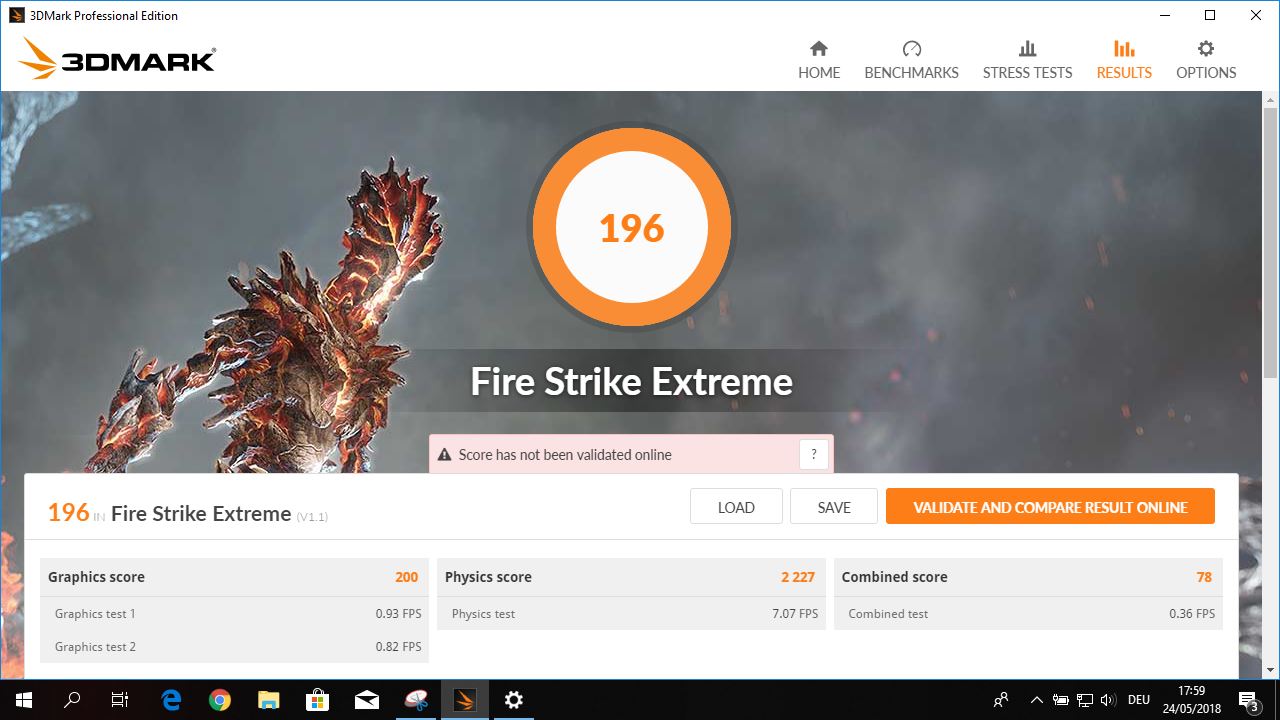Go to BENCHMARKS section
The width and height of the screenshot is (1280, 720).
click(x=911, y=61)
